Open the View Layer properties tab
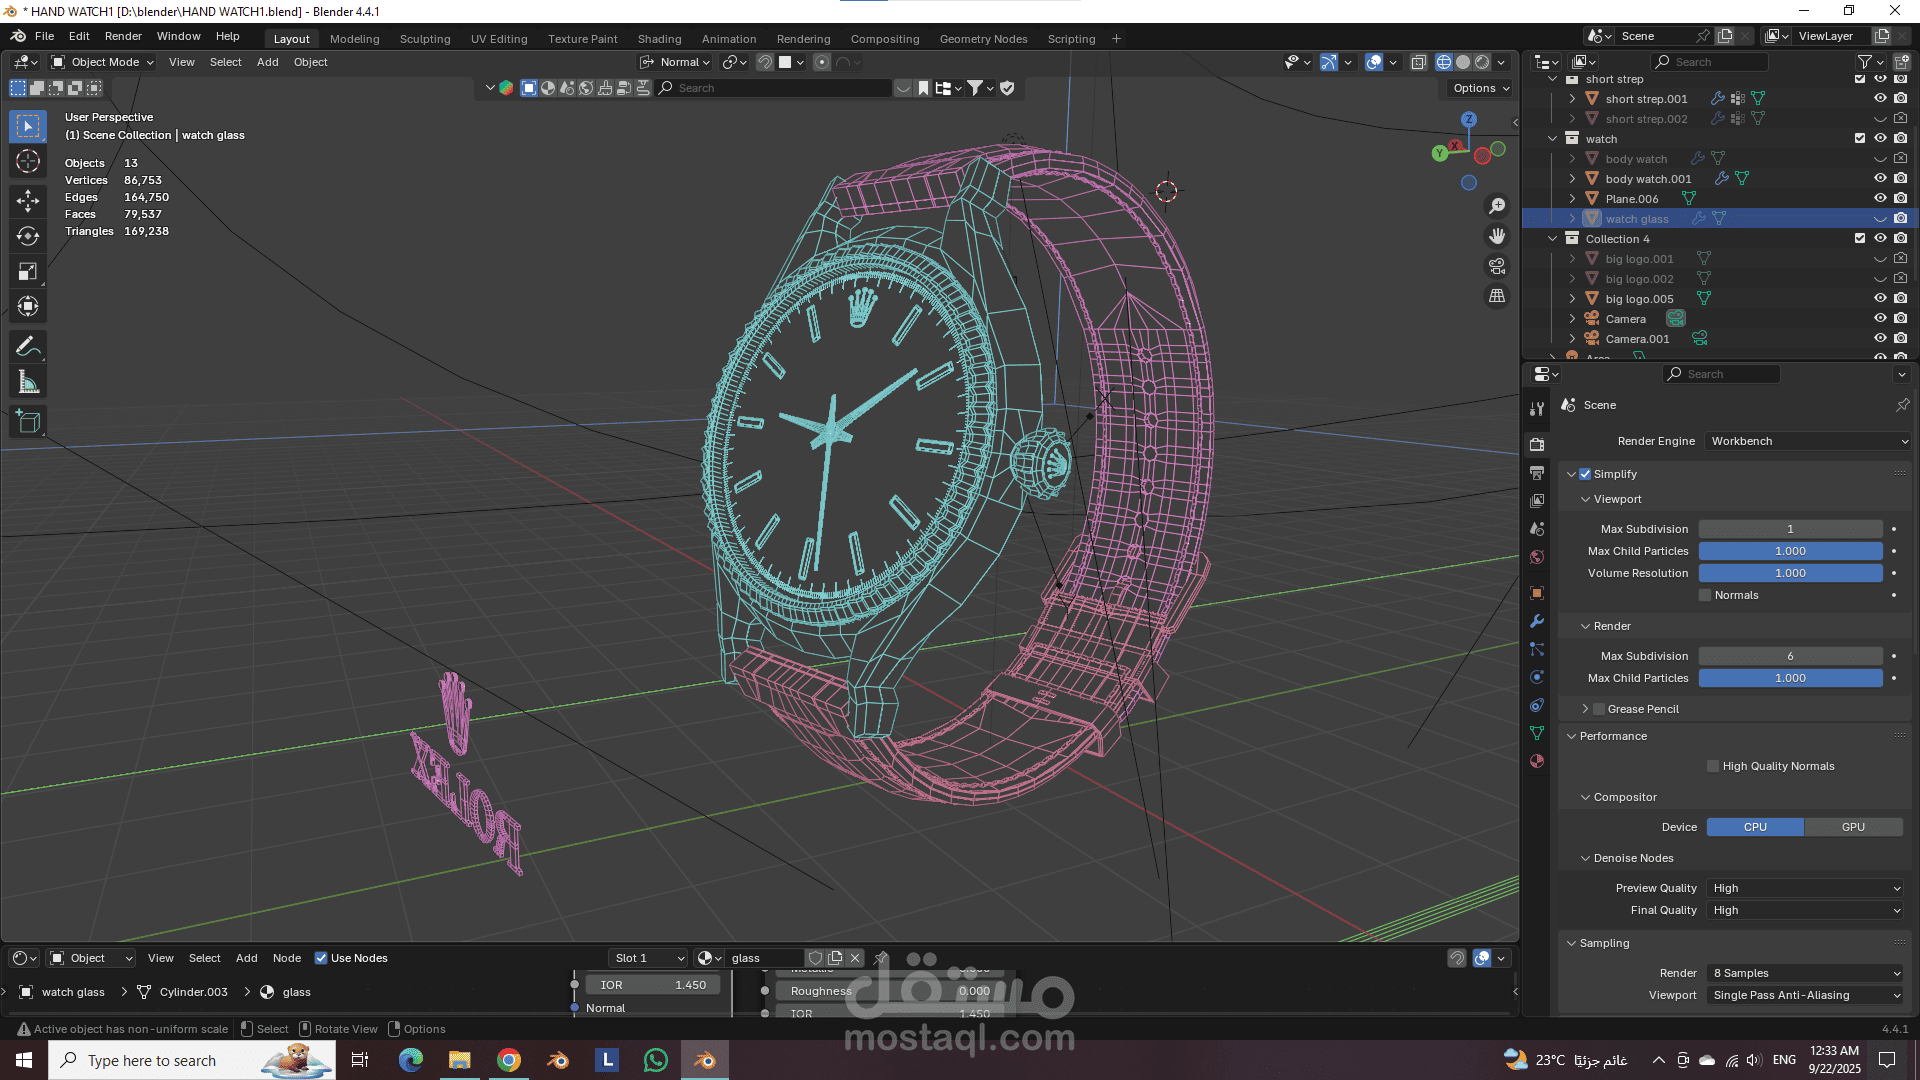 1537,500
